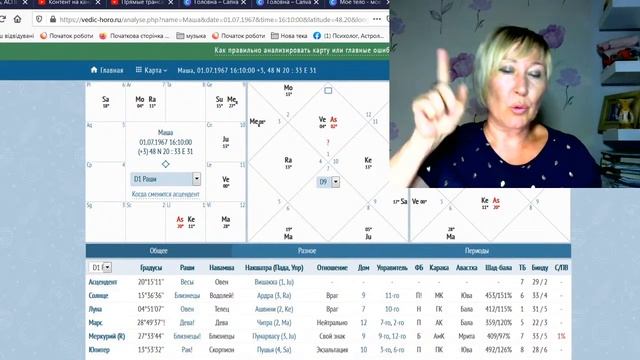Open the Facebook 'Психолог, Астрол...' bookmark
The height and width of the screenshot is (360, 640).
coord(349,36)
